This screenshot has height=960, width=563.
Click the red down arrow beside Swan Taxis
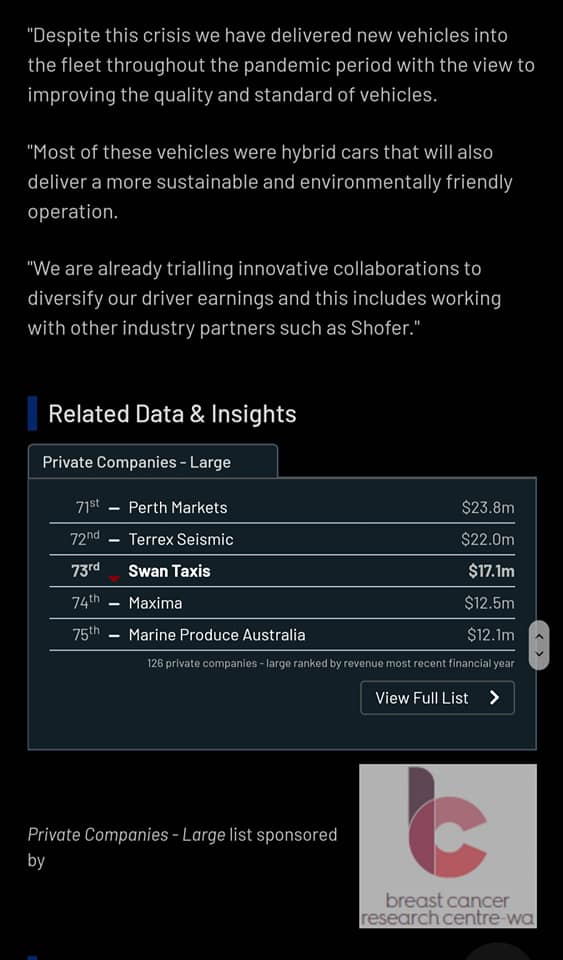(114, 578)
